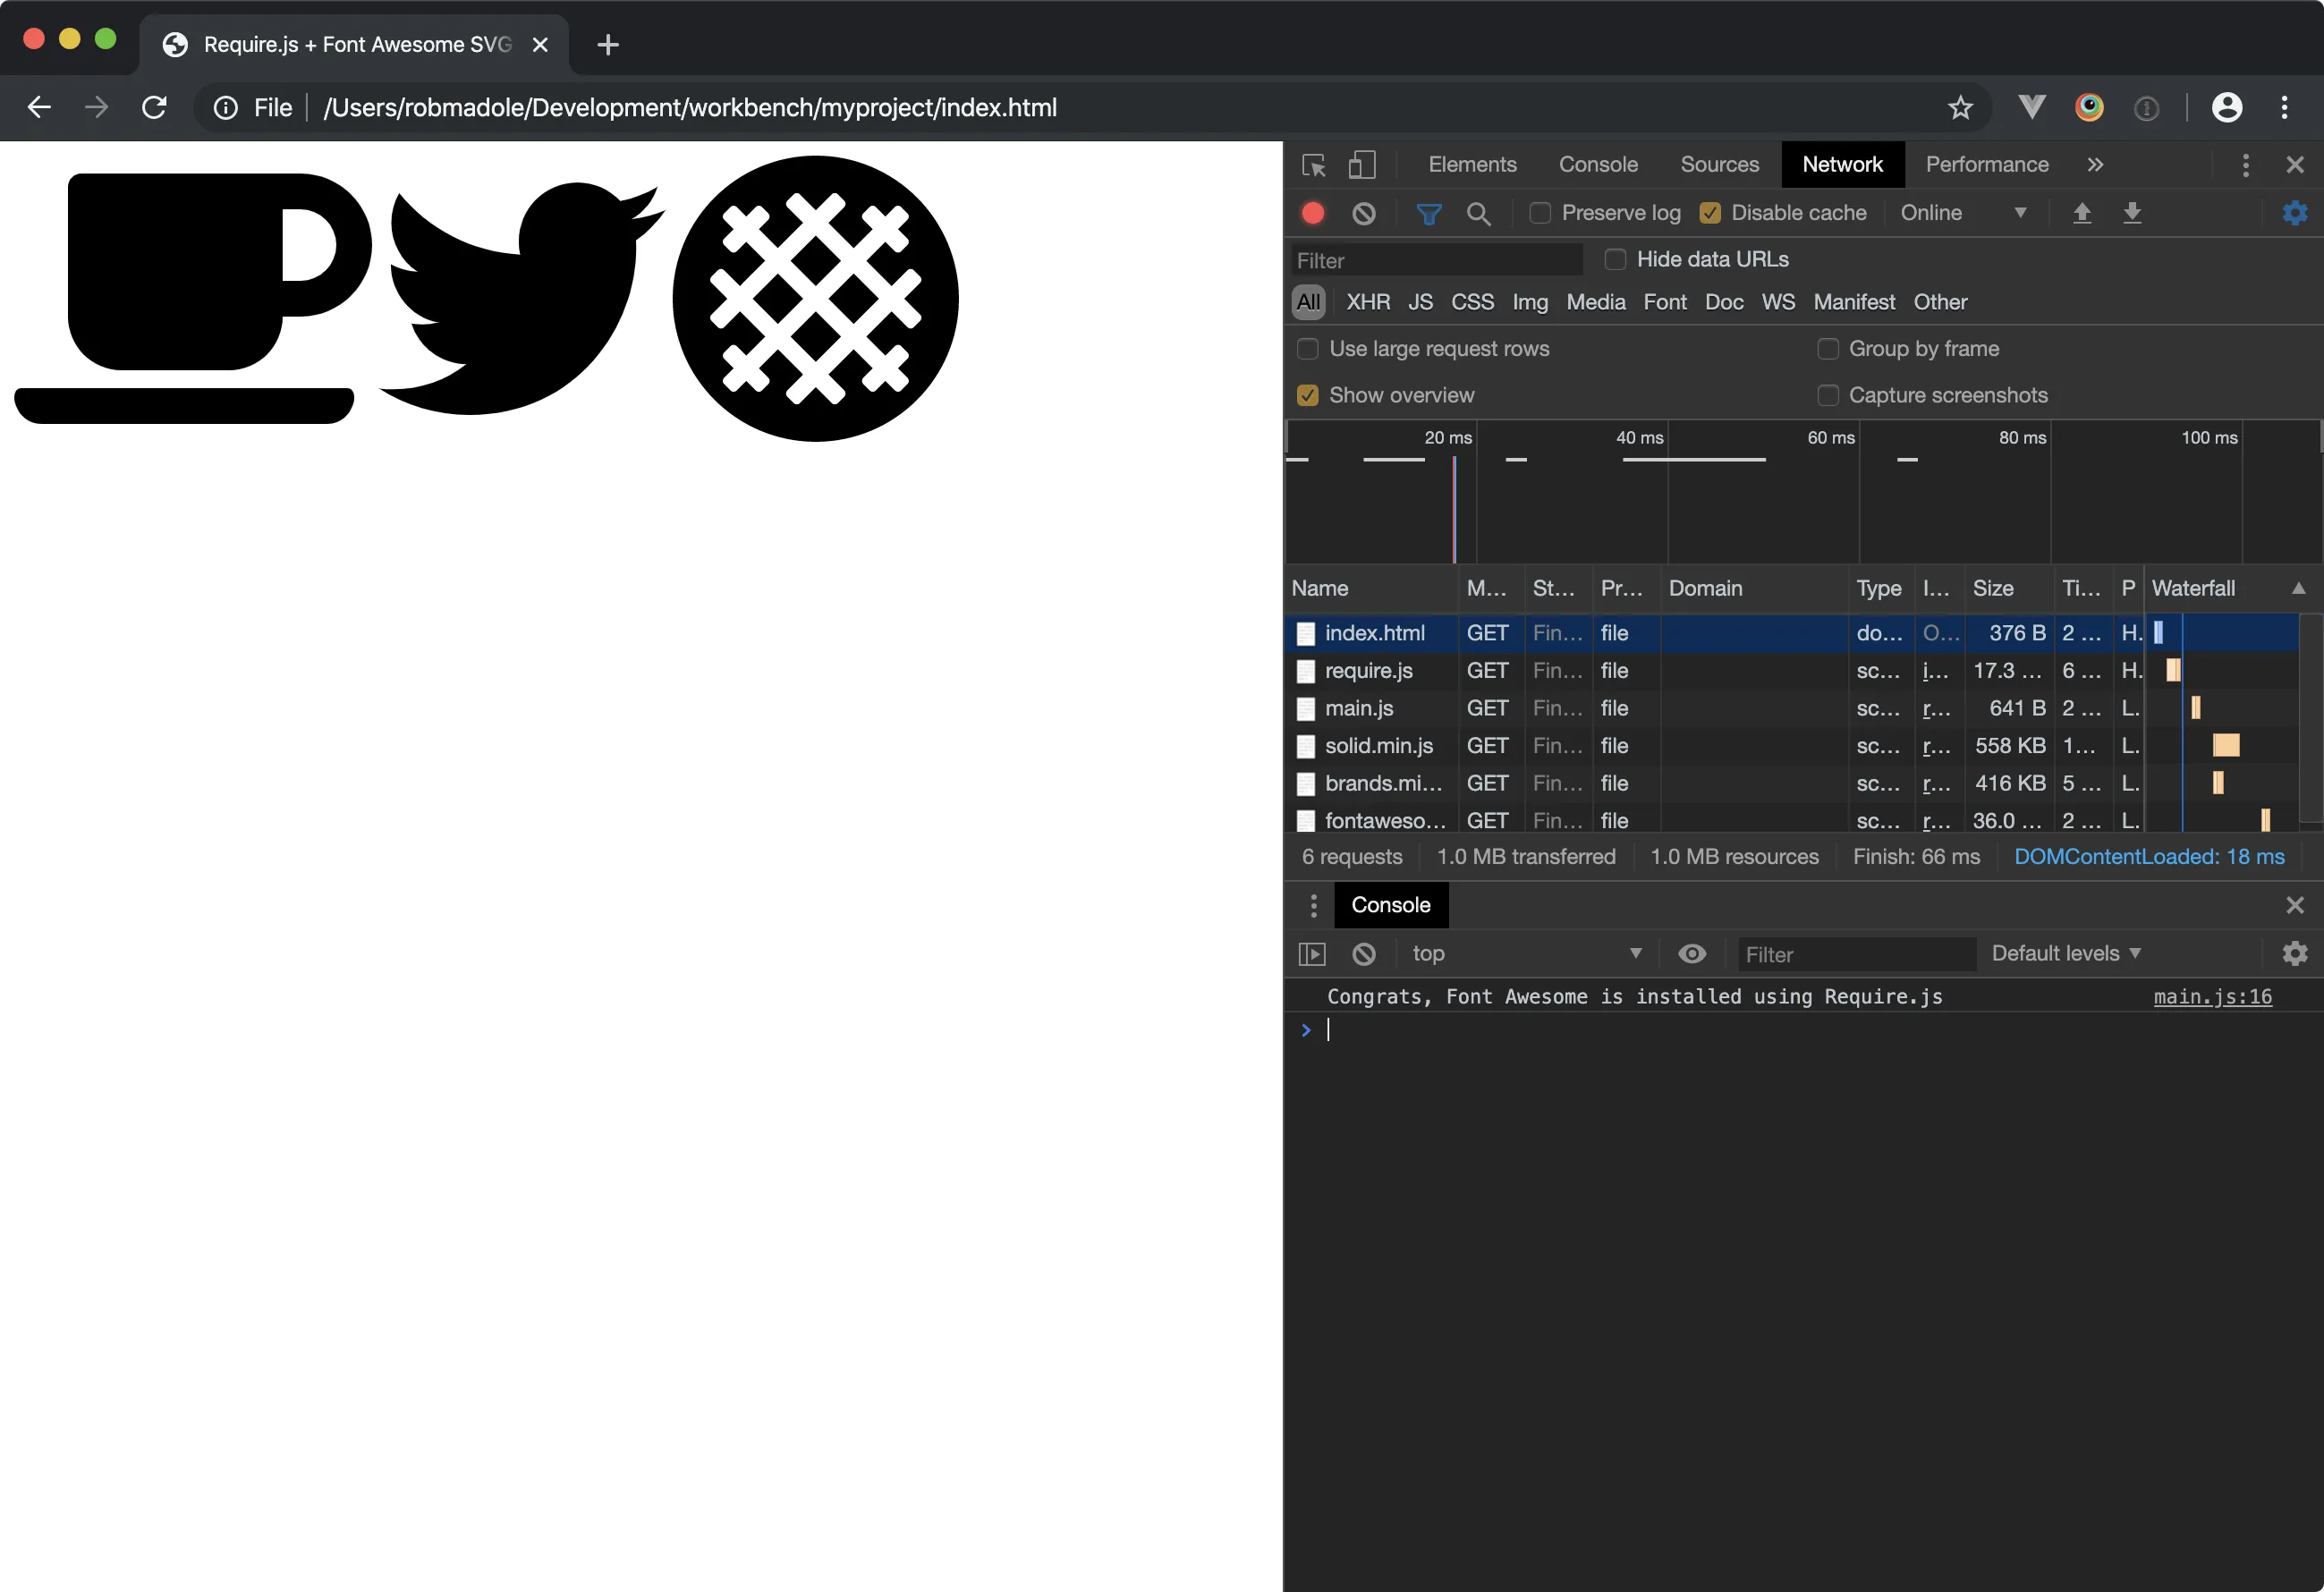Screen dimensions: 2324x1592
Task: Stop recording network log
Action: [1312, 213]
